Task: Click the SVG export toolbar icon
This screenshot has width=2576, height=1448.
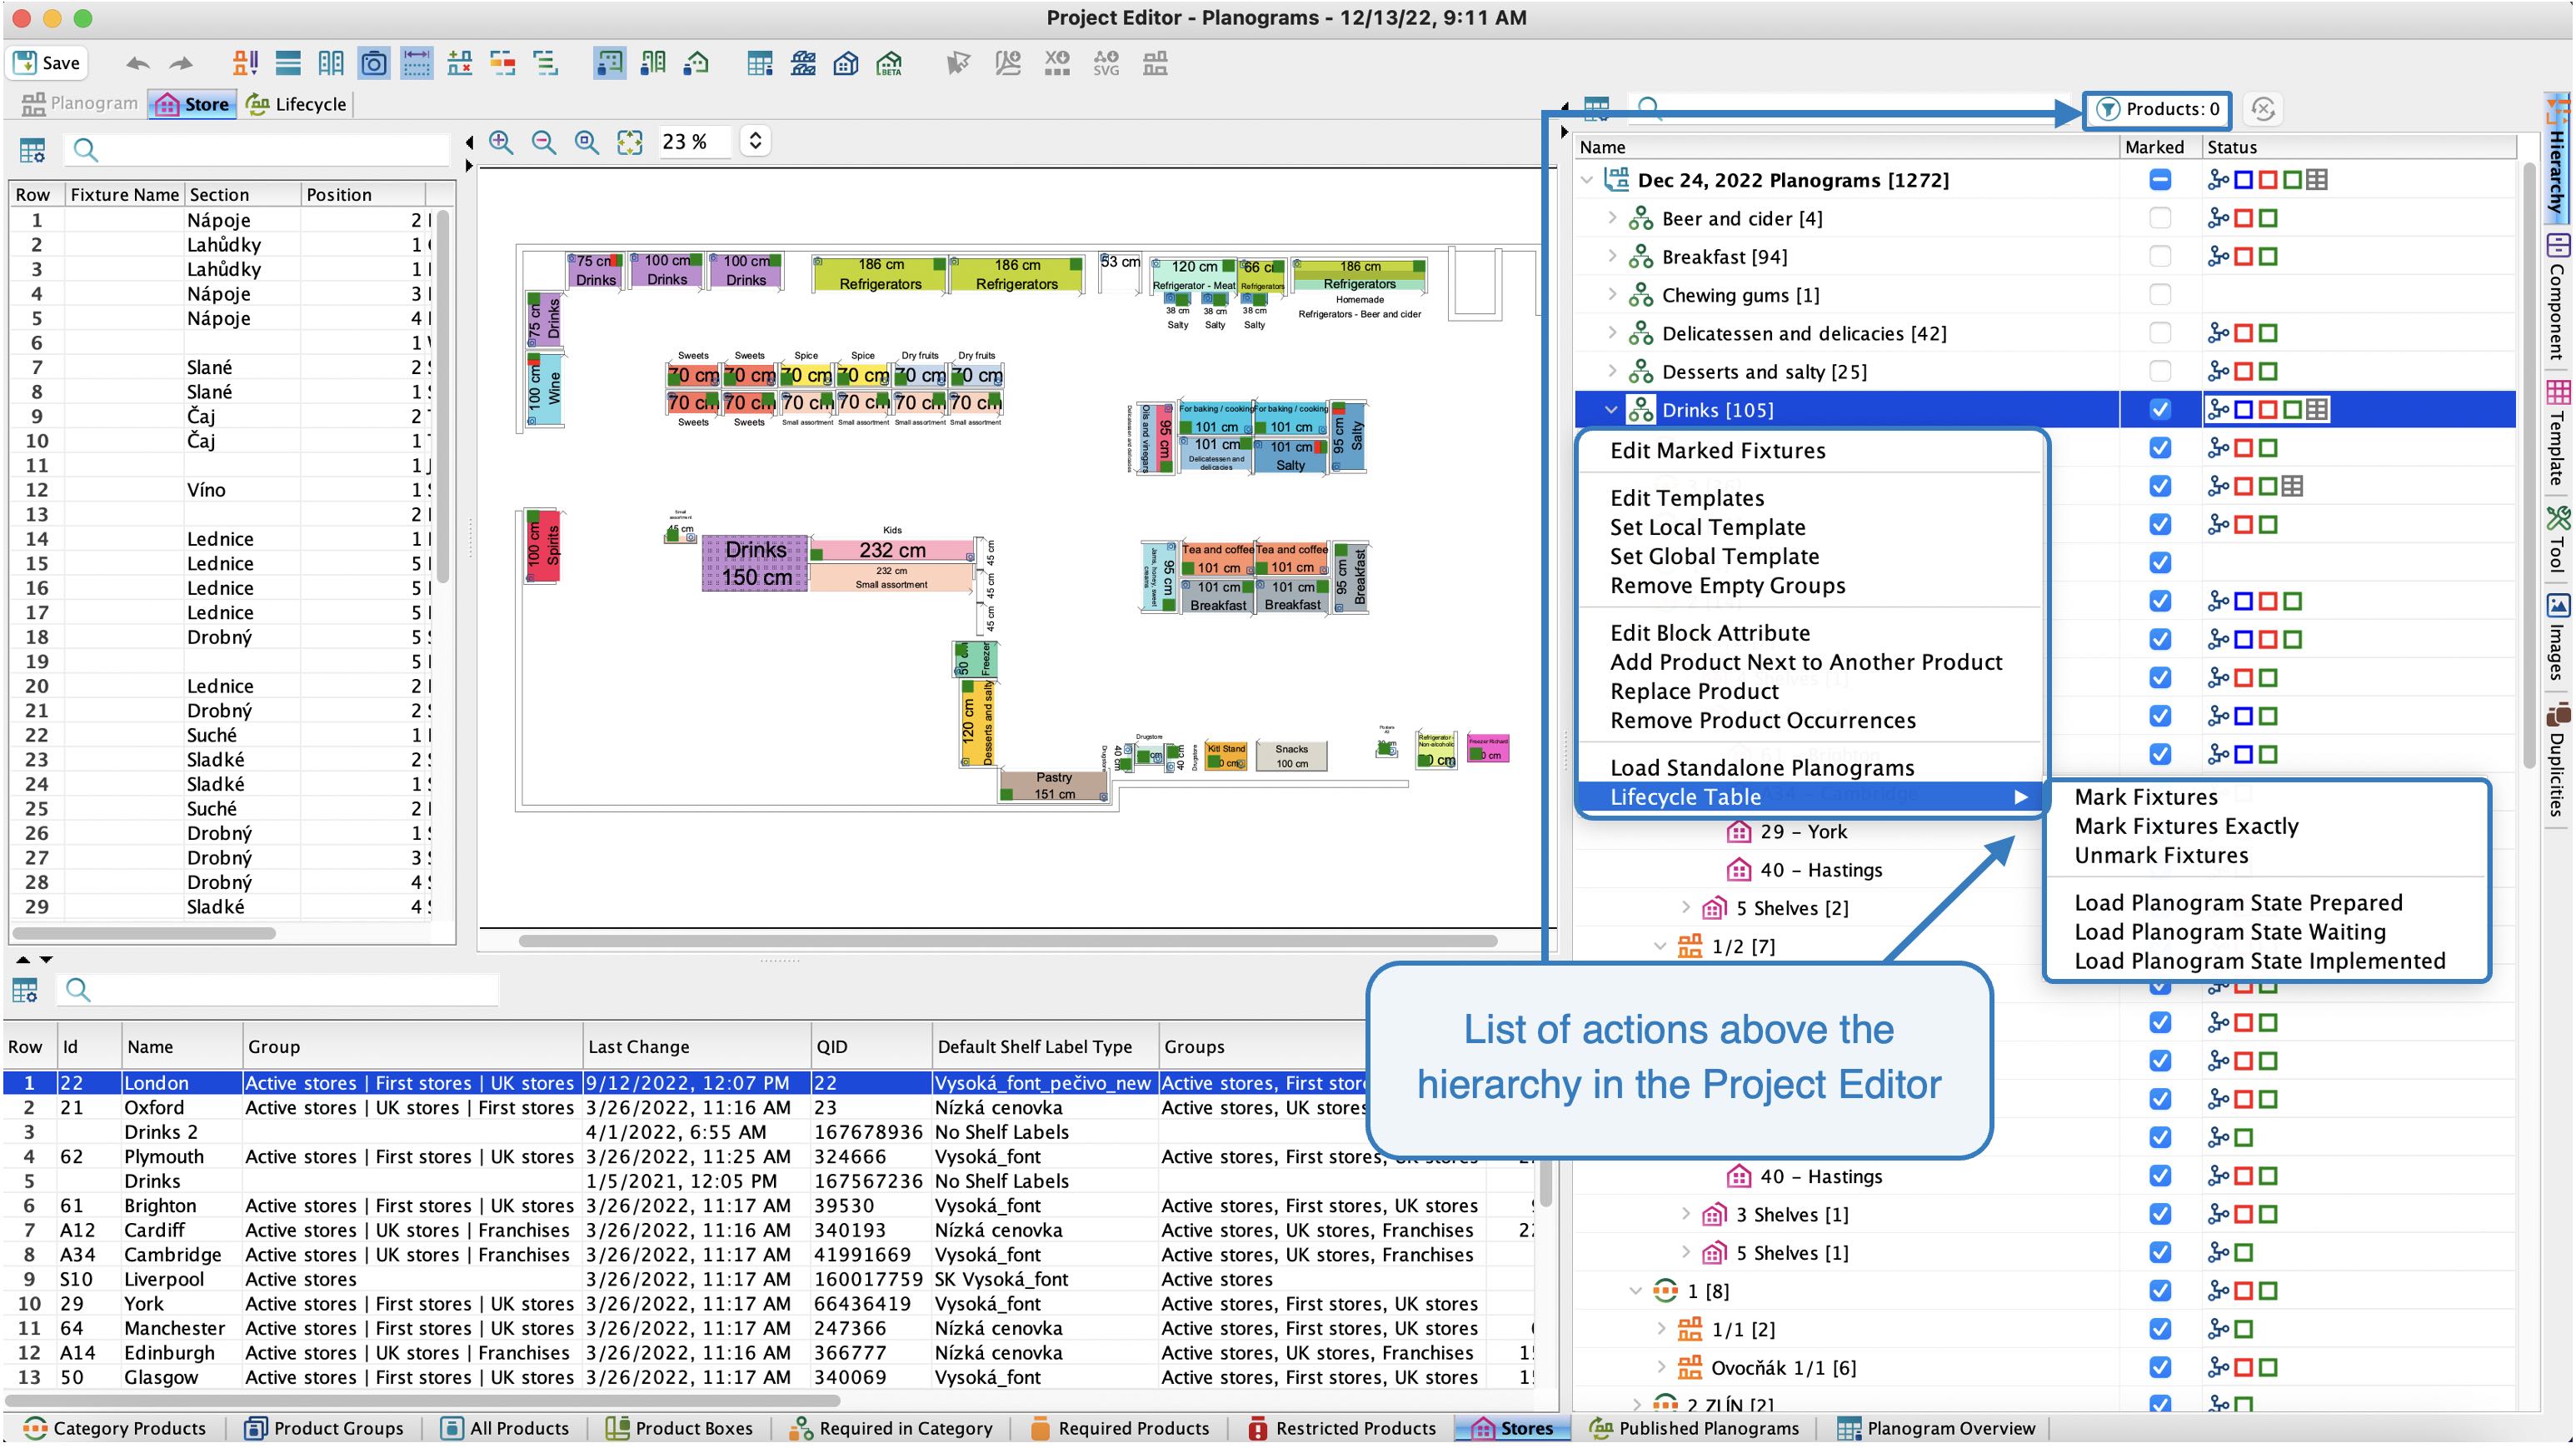Action: pos(1106,64)
